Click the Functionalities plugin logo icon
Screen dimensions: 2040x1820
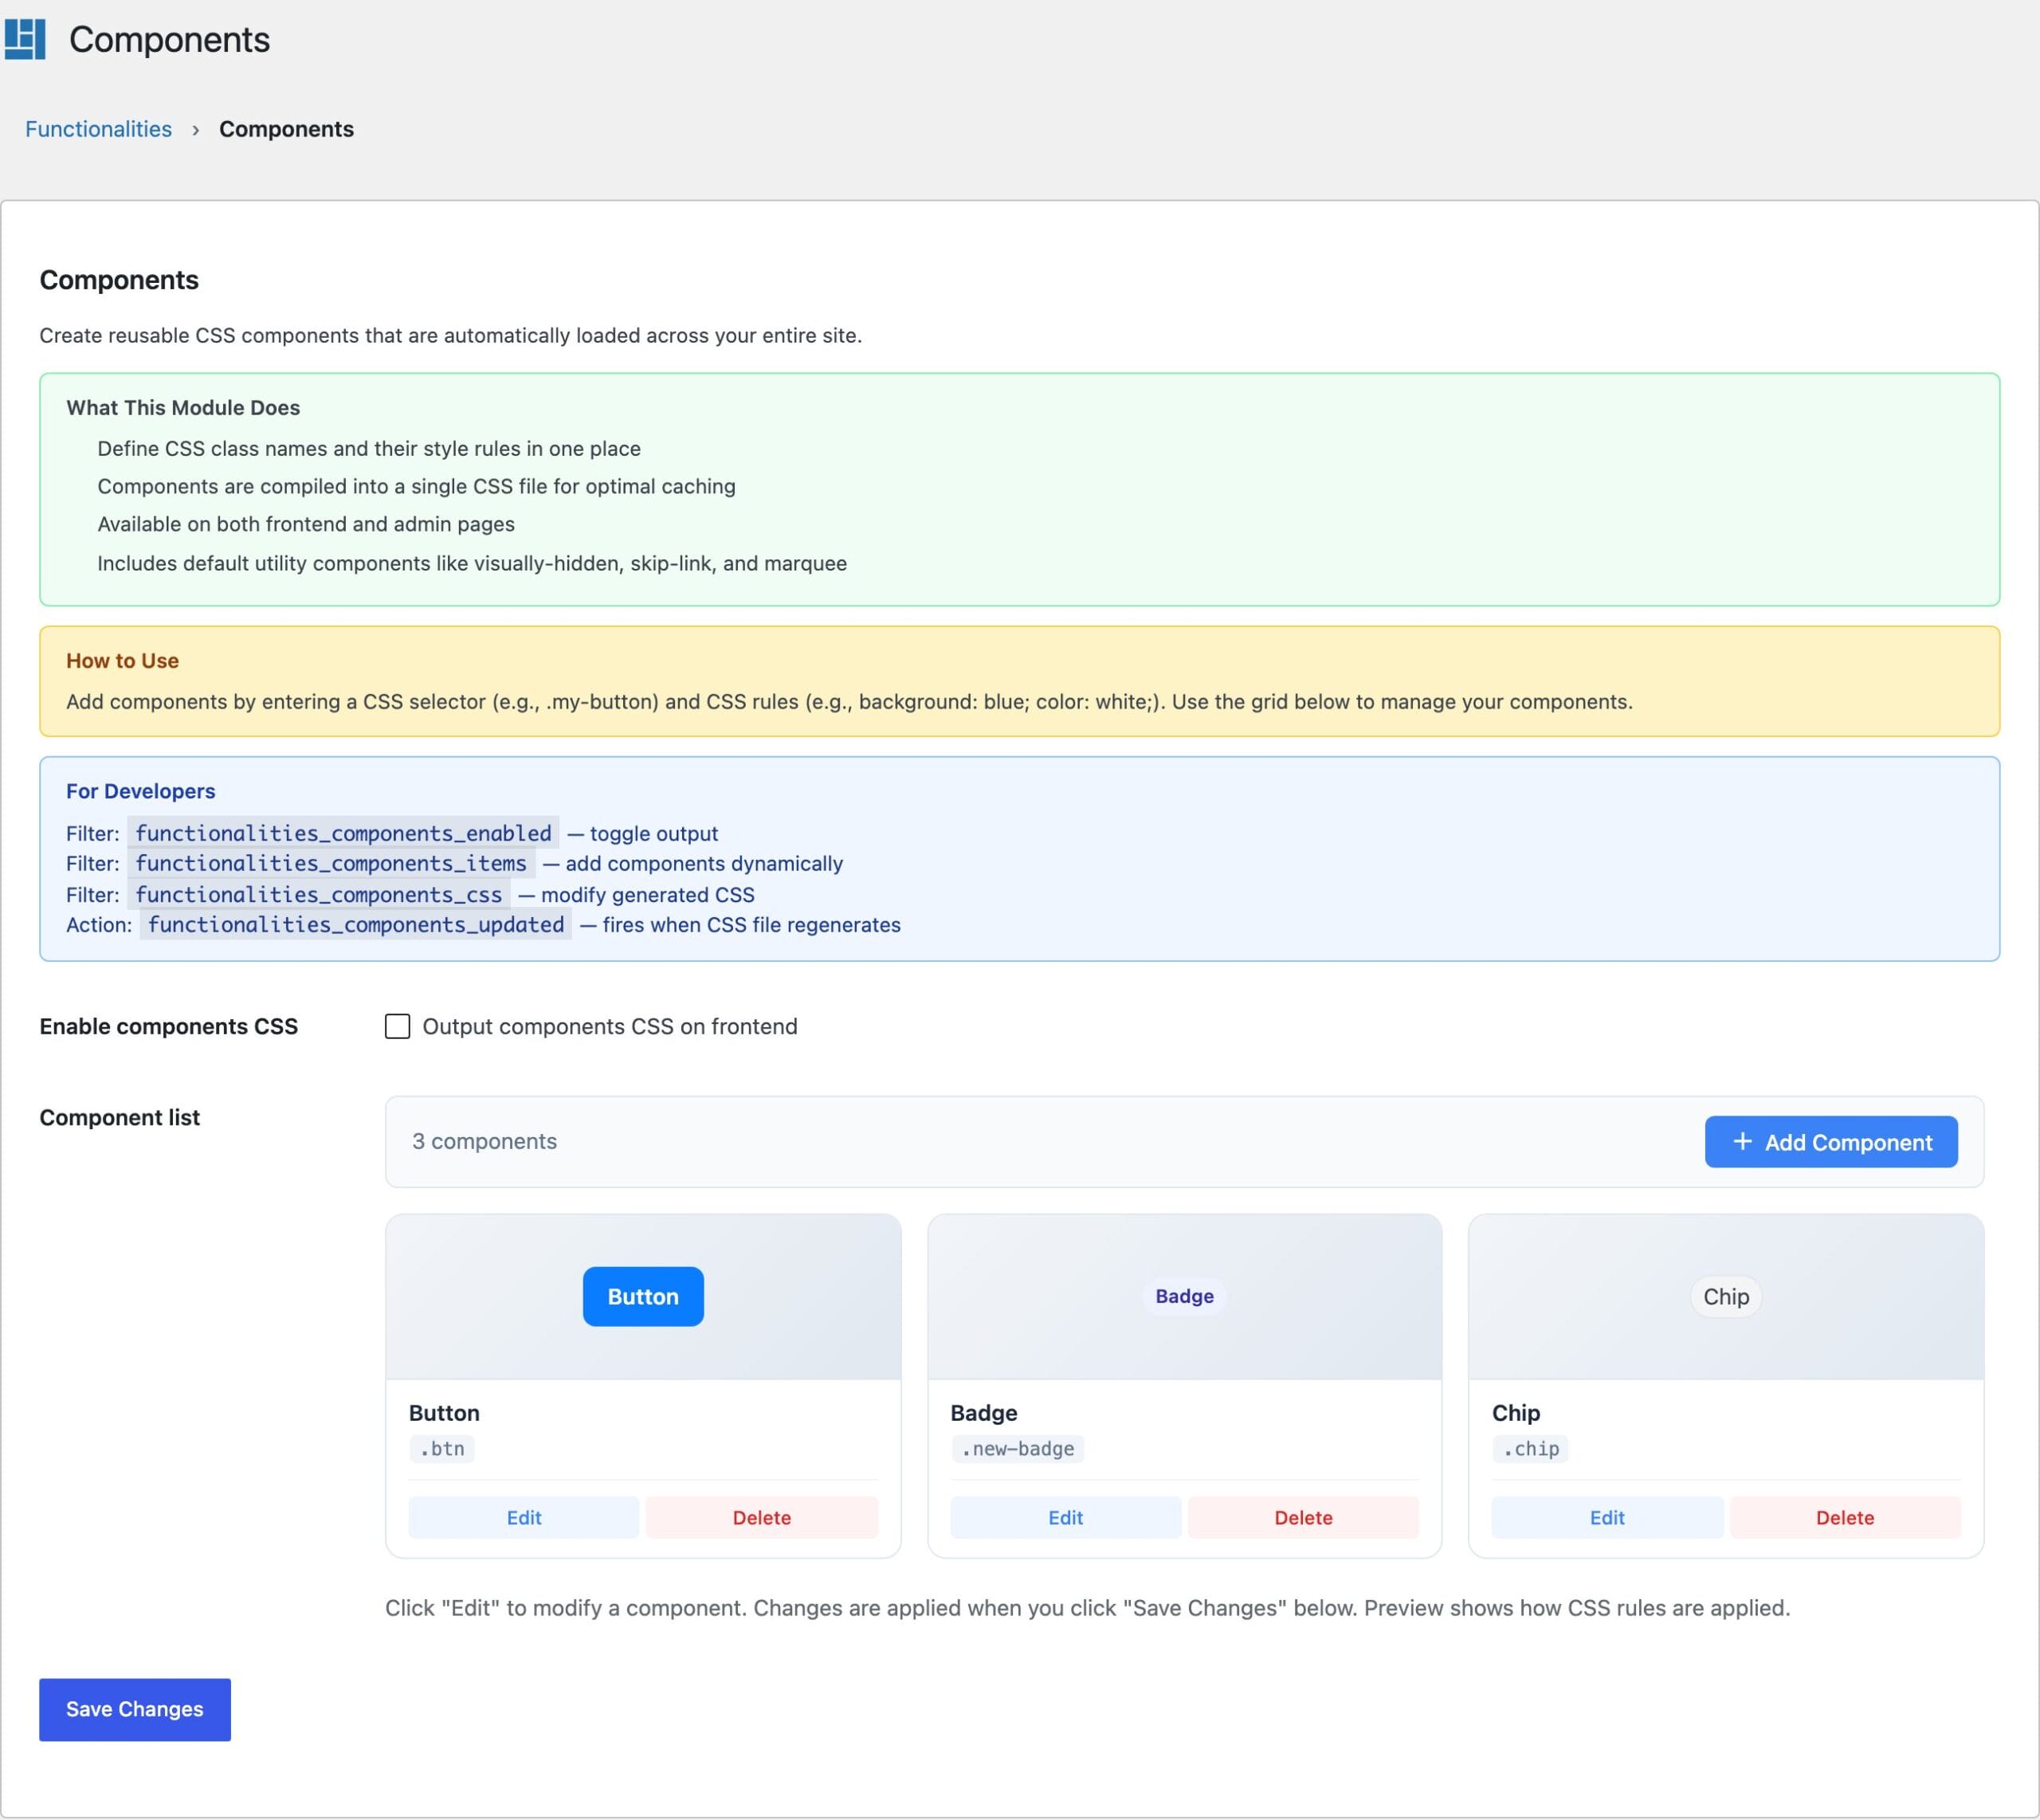click(25, 39)
